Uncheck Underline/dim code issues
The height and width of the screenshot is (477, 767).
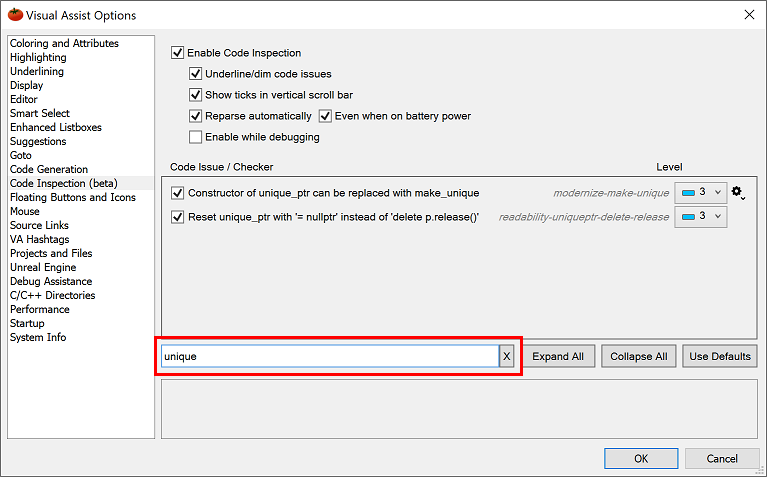tap(196, 74)
